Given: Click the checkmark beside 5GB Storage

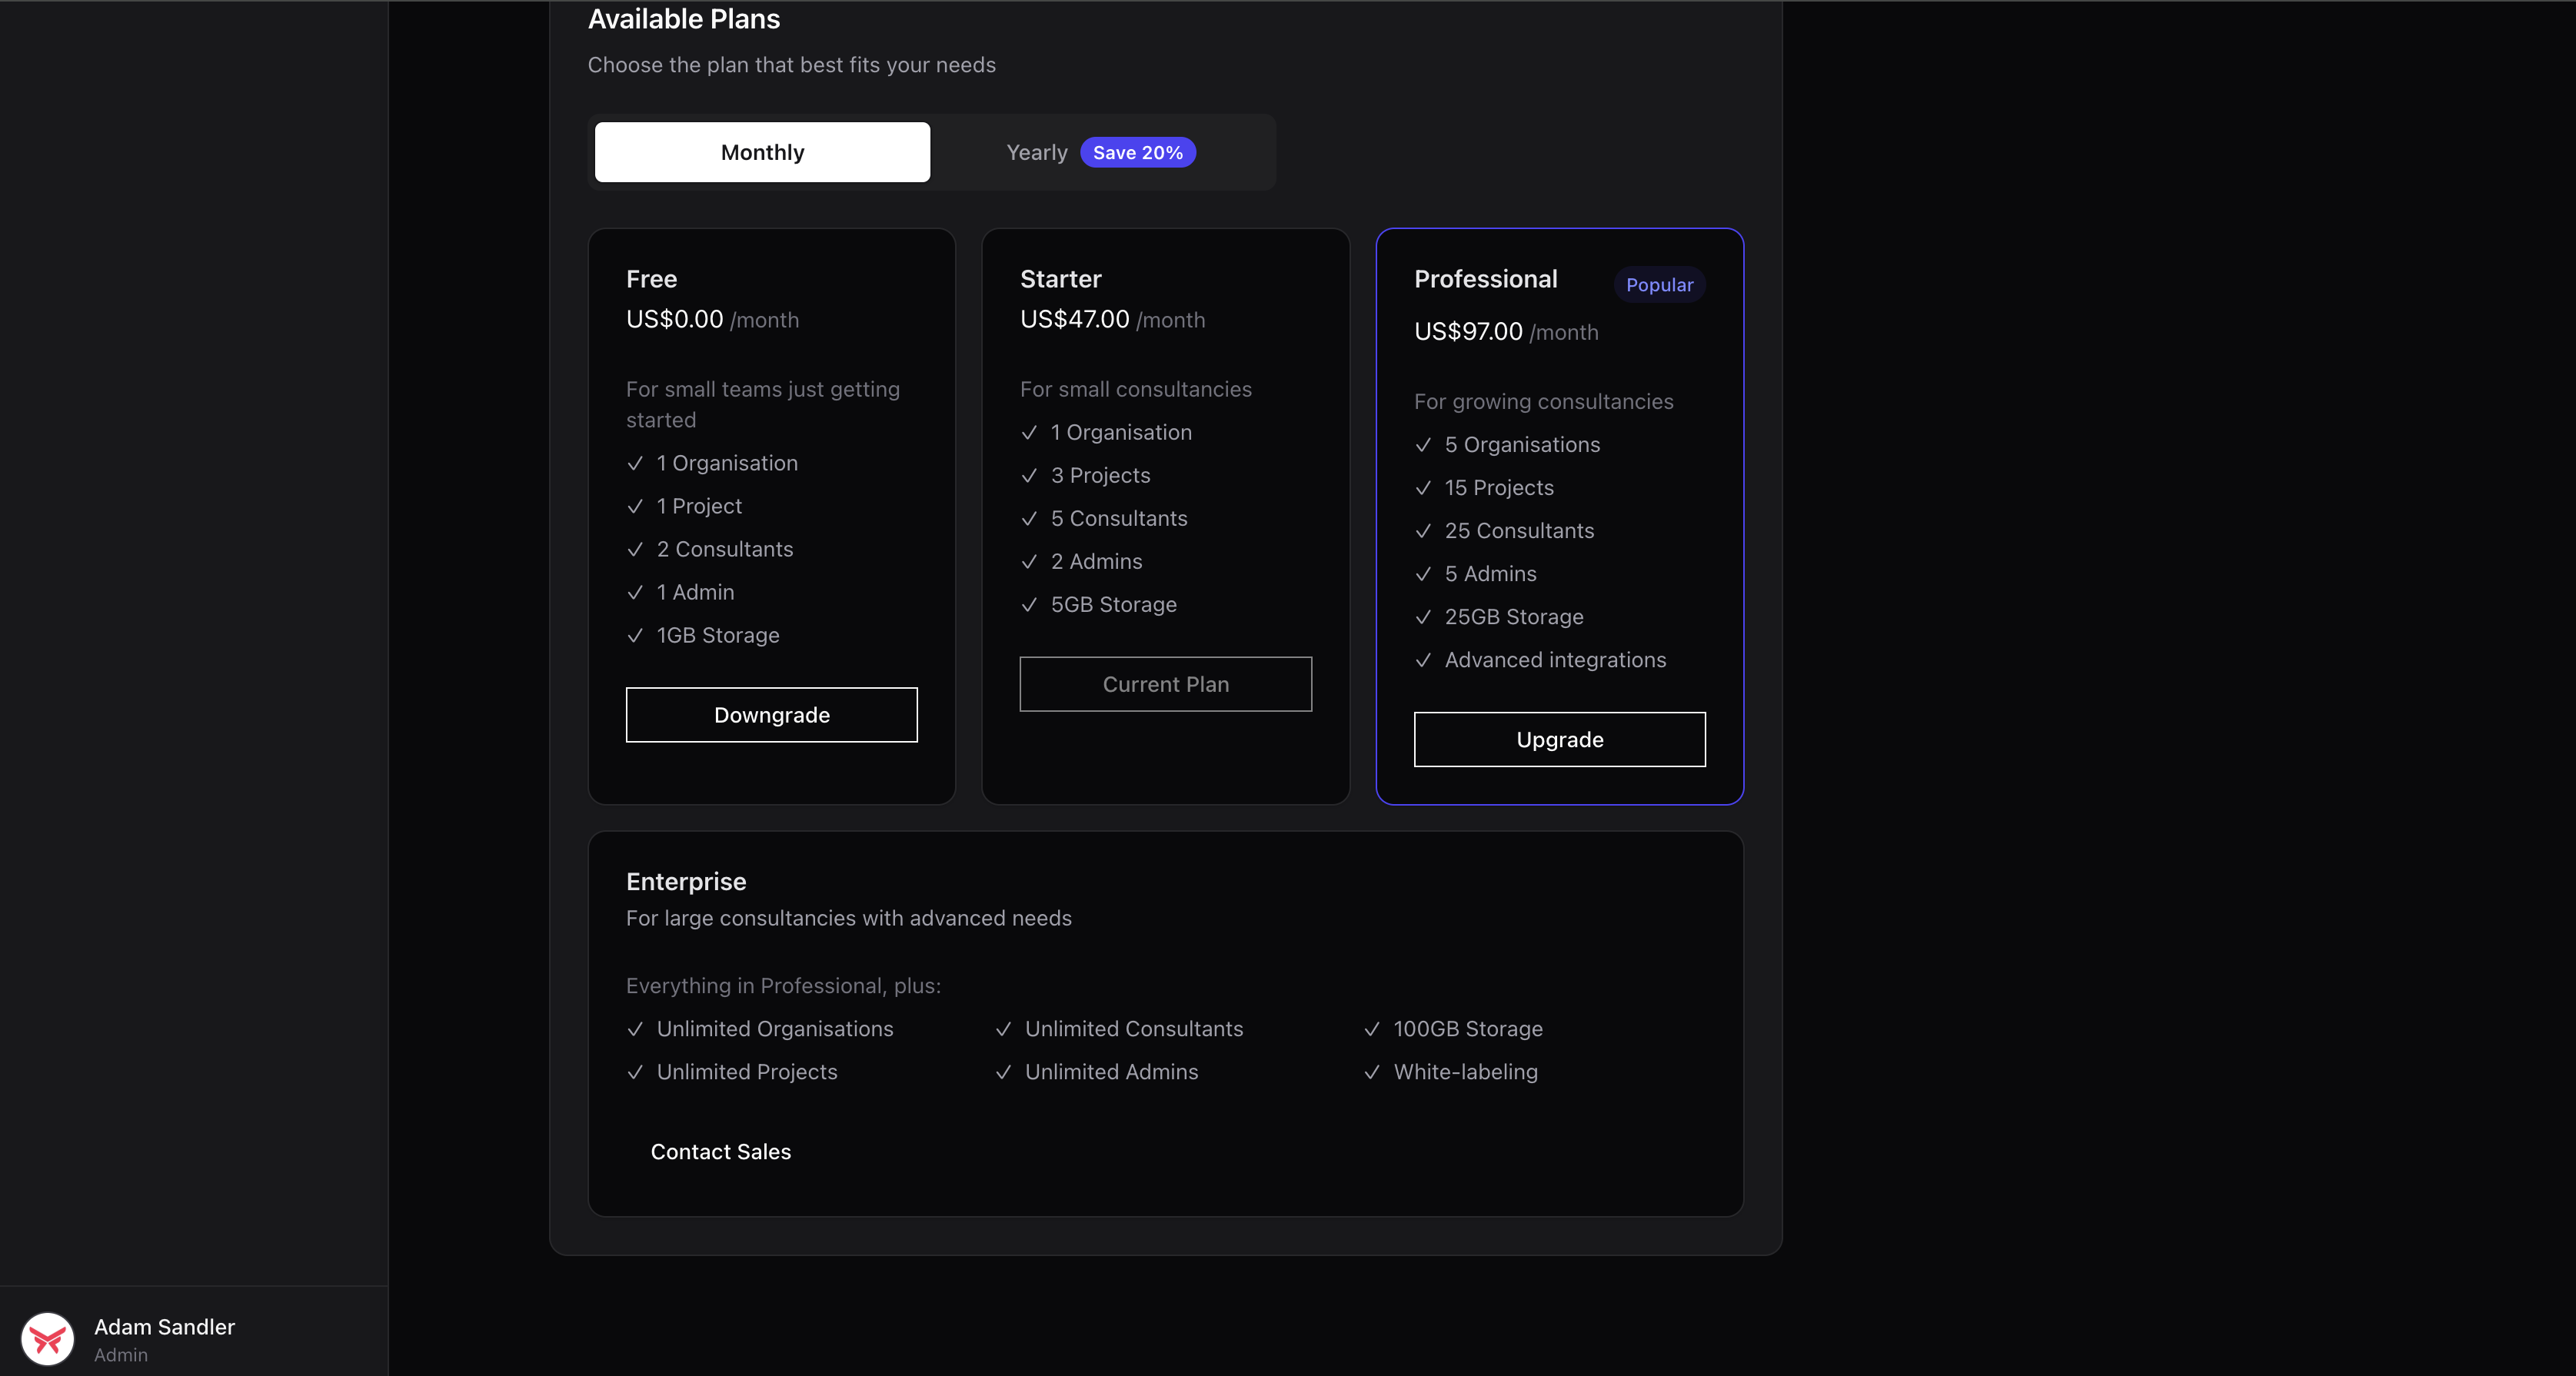Looking at the screenshot, I should [1031, 605].
